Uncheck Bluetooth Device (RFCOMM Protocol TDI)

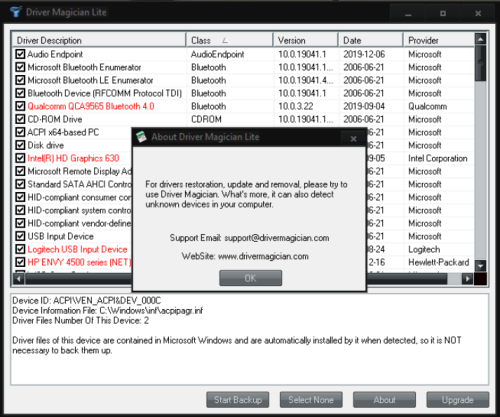(20, 93)
